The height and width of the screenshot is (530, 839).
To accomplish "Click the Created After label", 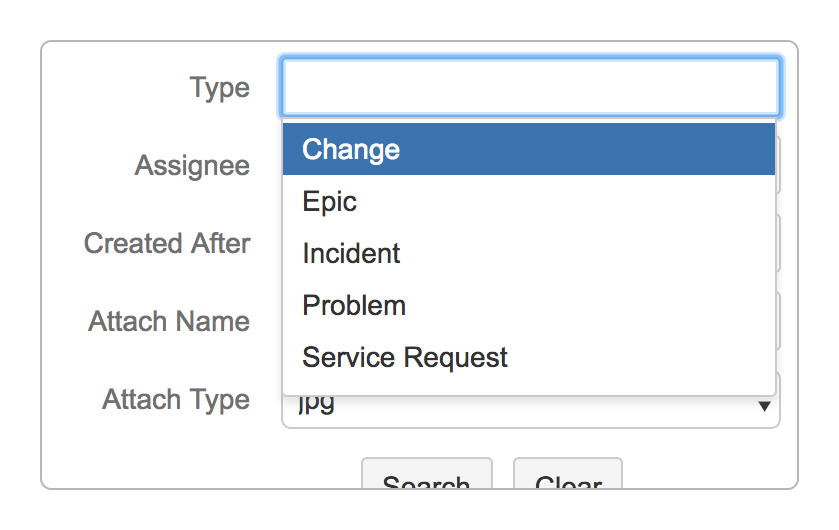I will click(167, 243).
